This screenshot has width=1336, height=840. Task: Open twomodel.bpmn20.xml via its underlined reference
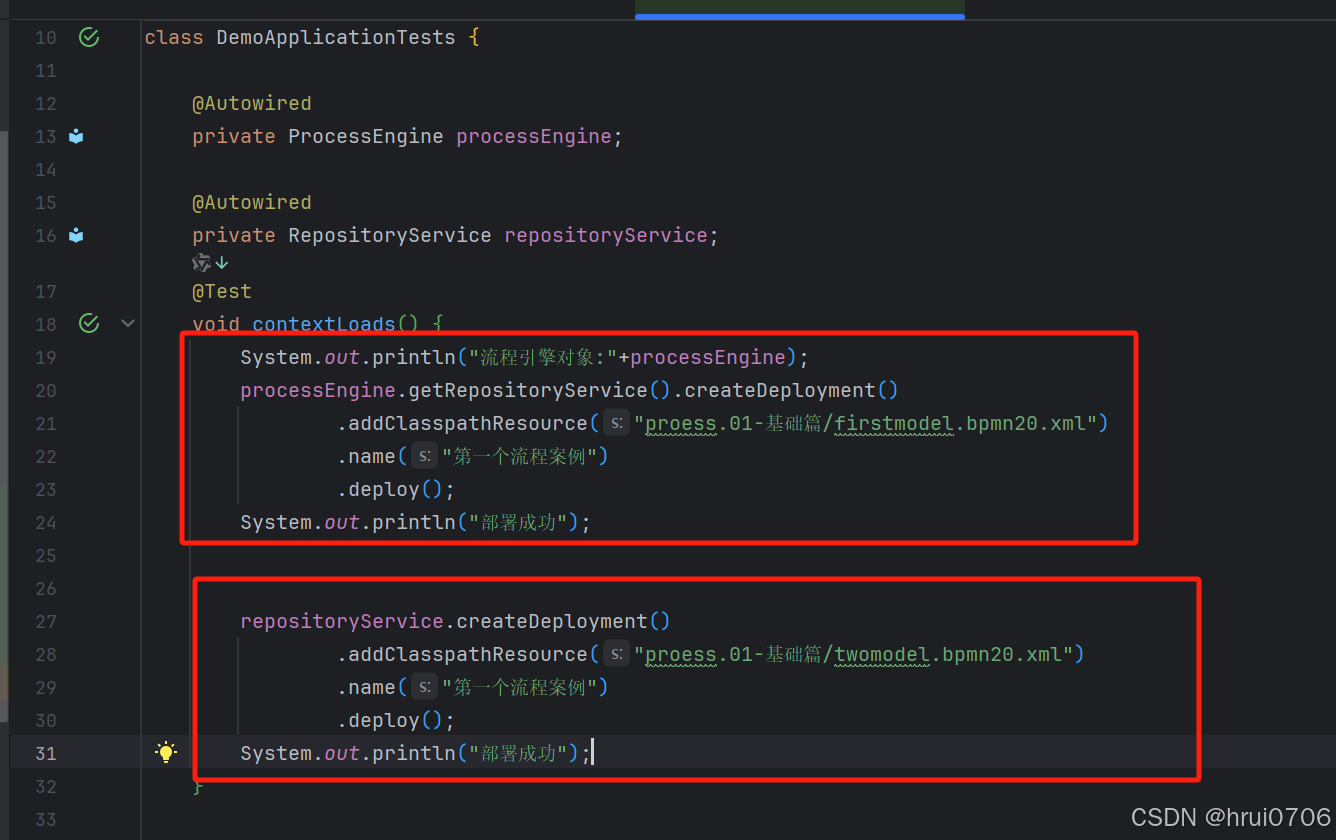(881, 654)
